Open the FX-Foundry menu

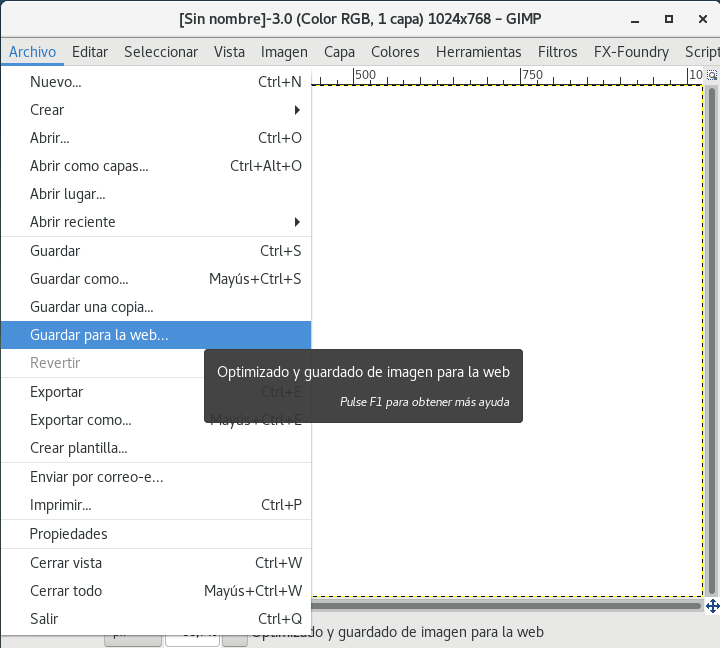click(630, 52)
